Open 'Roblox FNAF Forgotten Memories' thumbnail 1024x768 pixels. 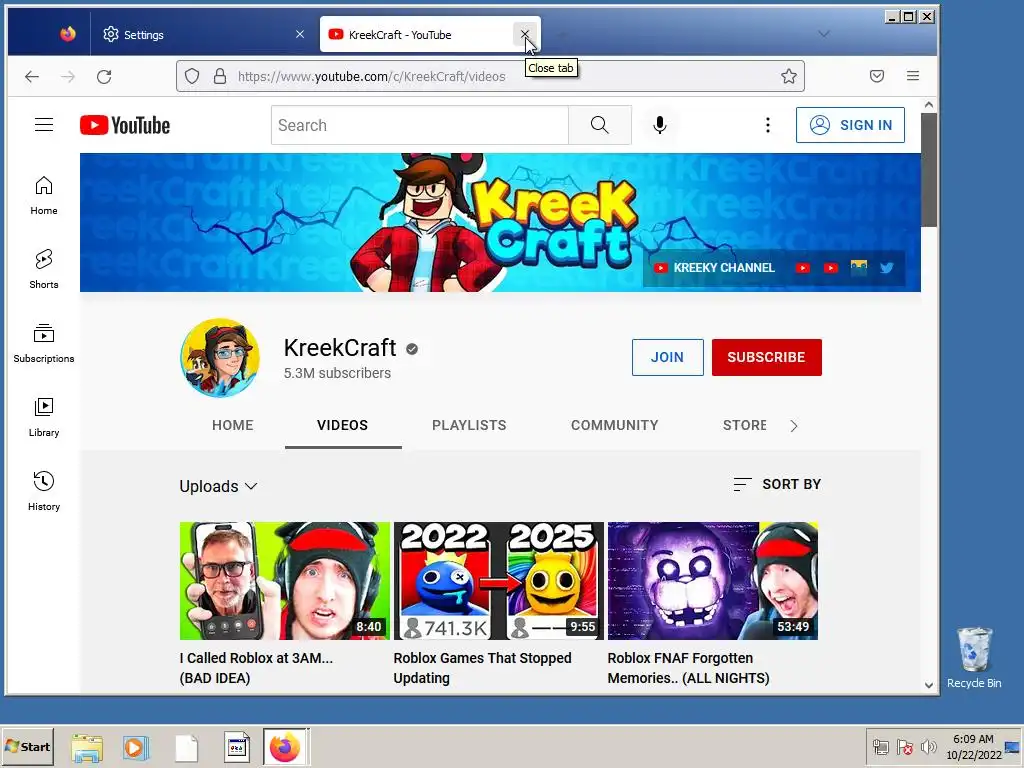tap(712, 581)
